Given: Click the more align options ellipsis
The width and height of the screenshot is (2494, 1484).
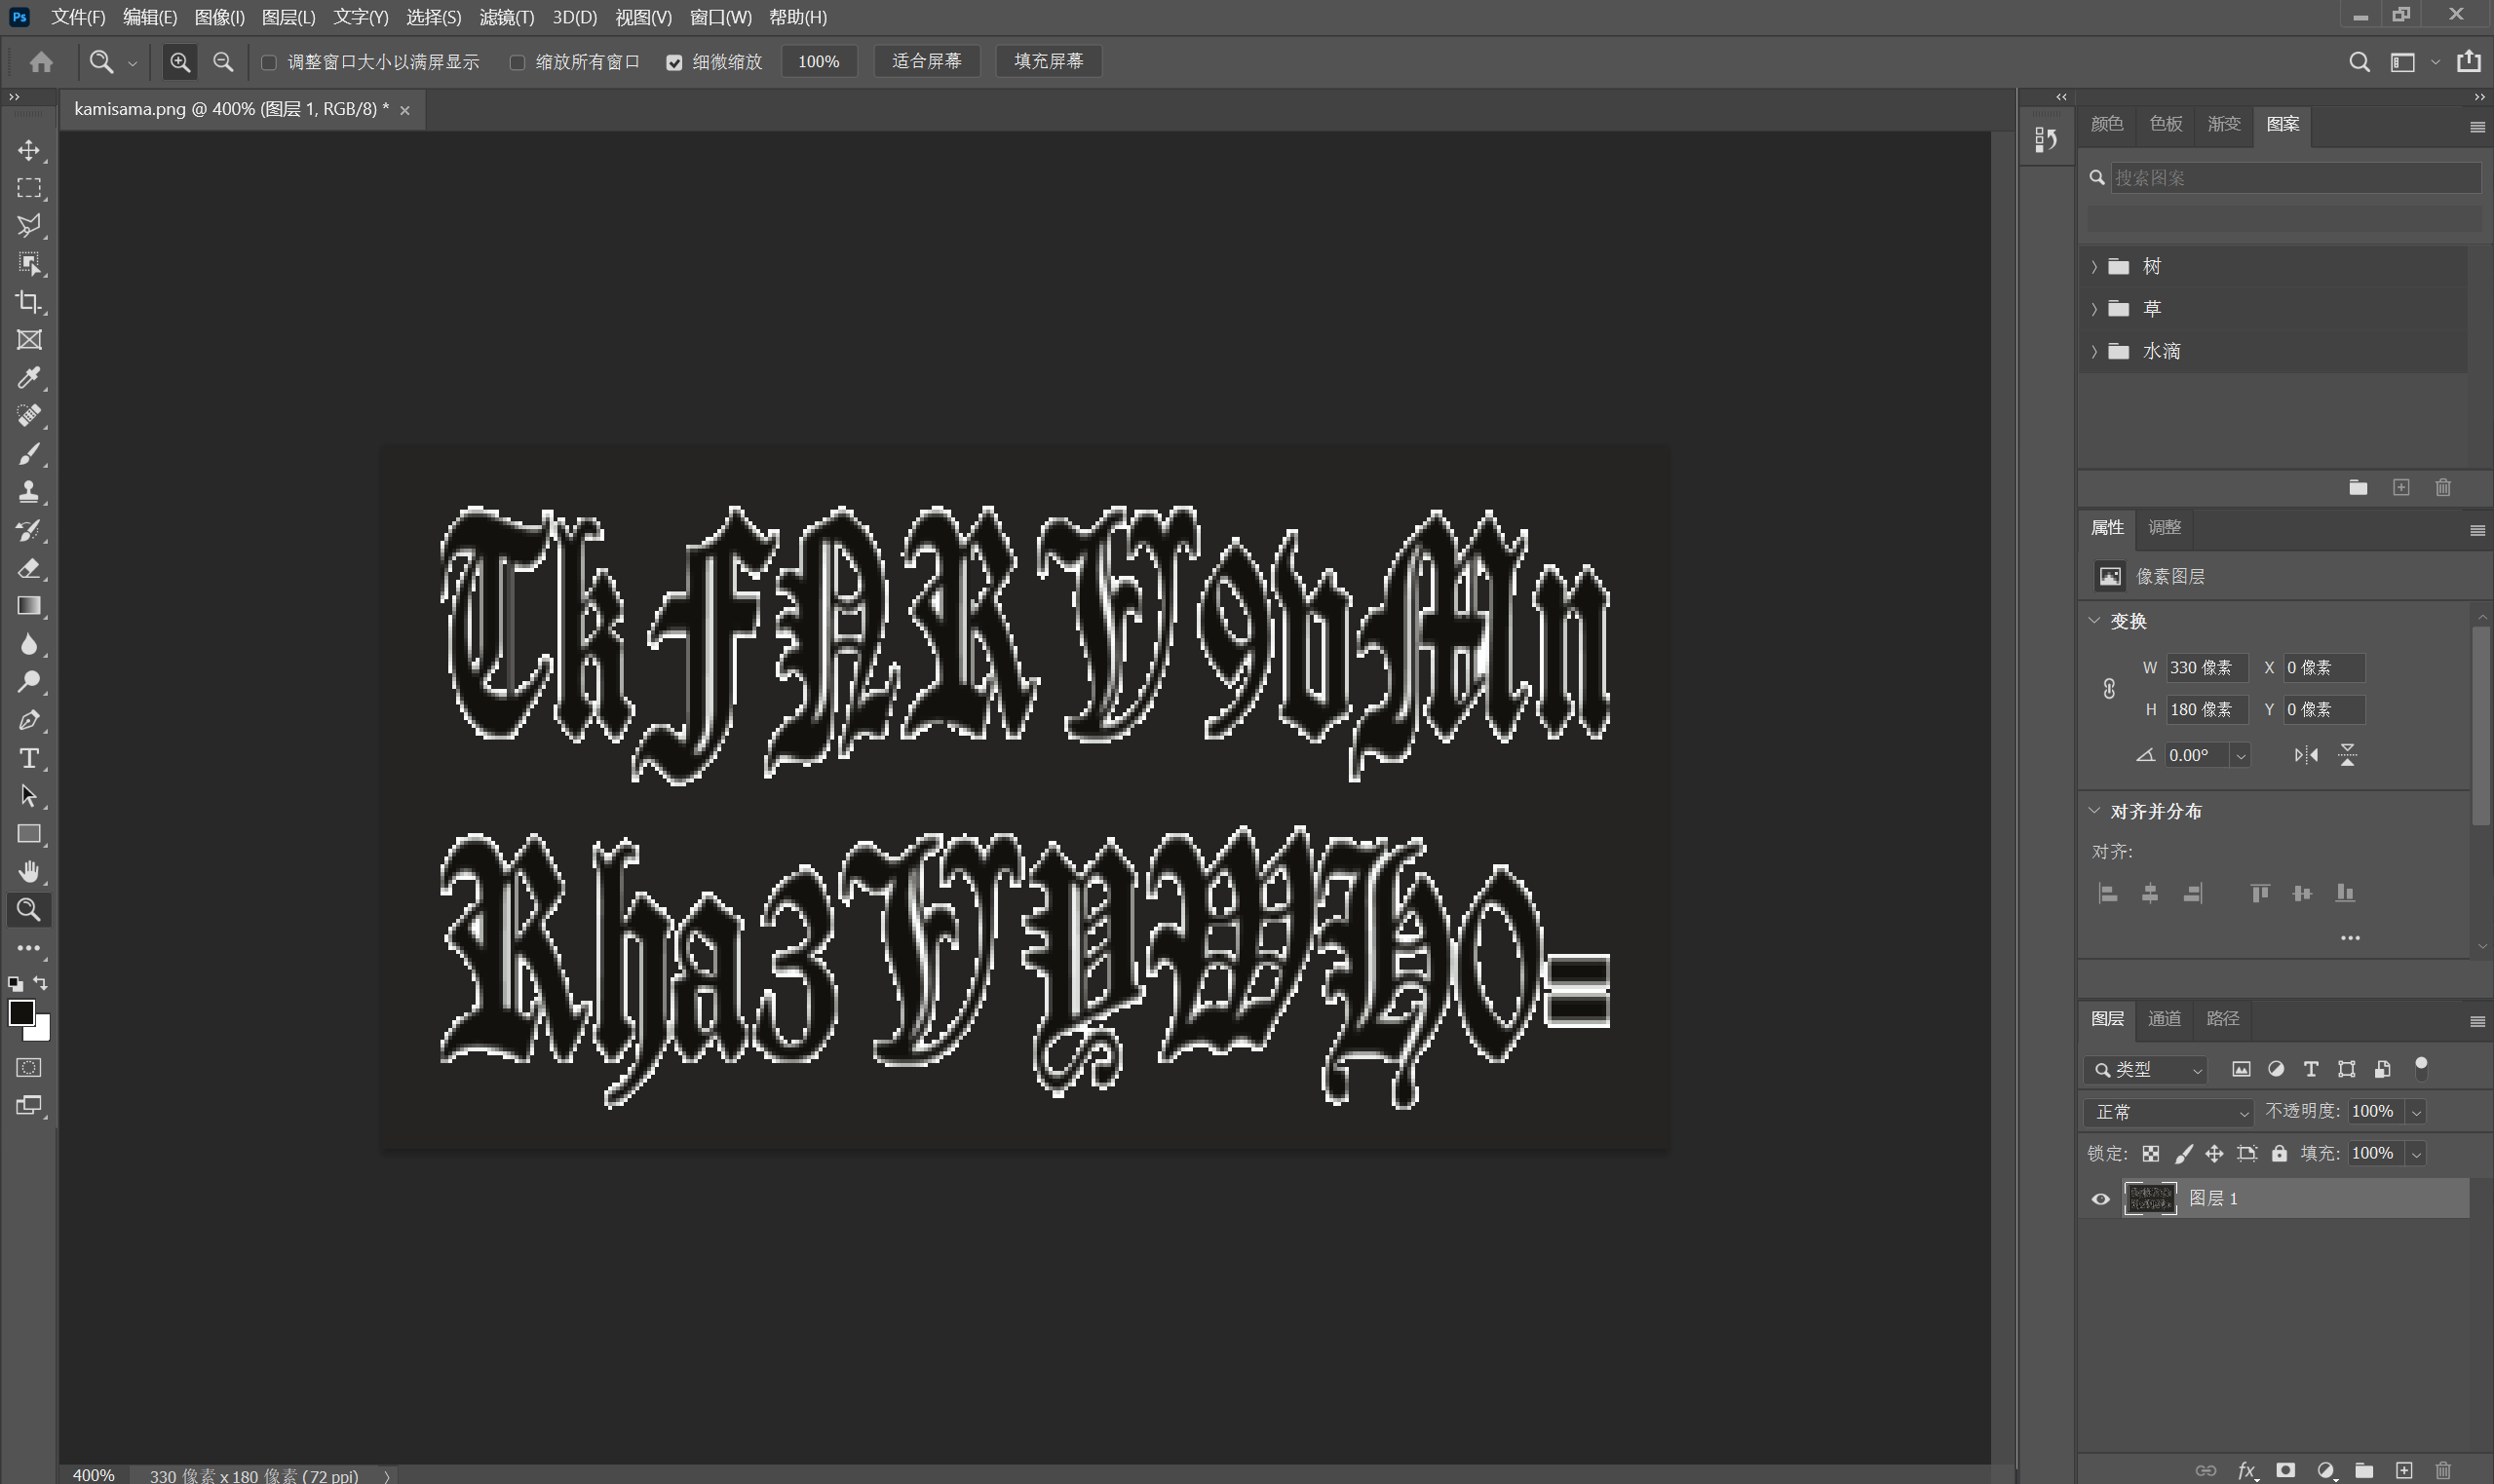Looking at the screenshot, I should click(2350, 938).
